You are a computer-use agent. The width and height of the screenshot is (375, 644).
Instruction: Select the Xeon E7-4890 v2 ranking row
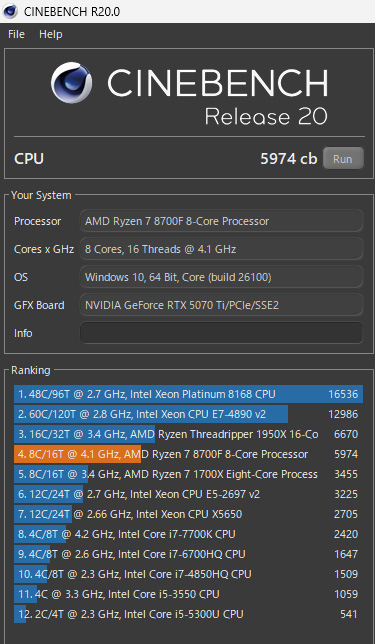click(x=189, y=414)
